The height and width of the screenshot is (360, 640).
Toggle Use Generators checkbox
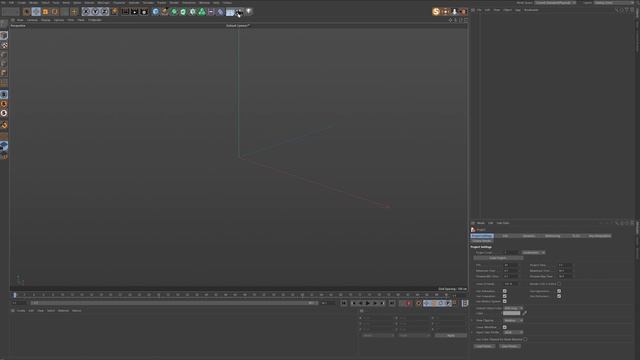pos(559,291)
